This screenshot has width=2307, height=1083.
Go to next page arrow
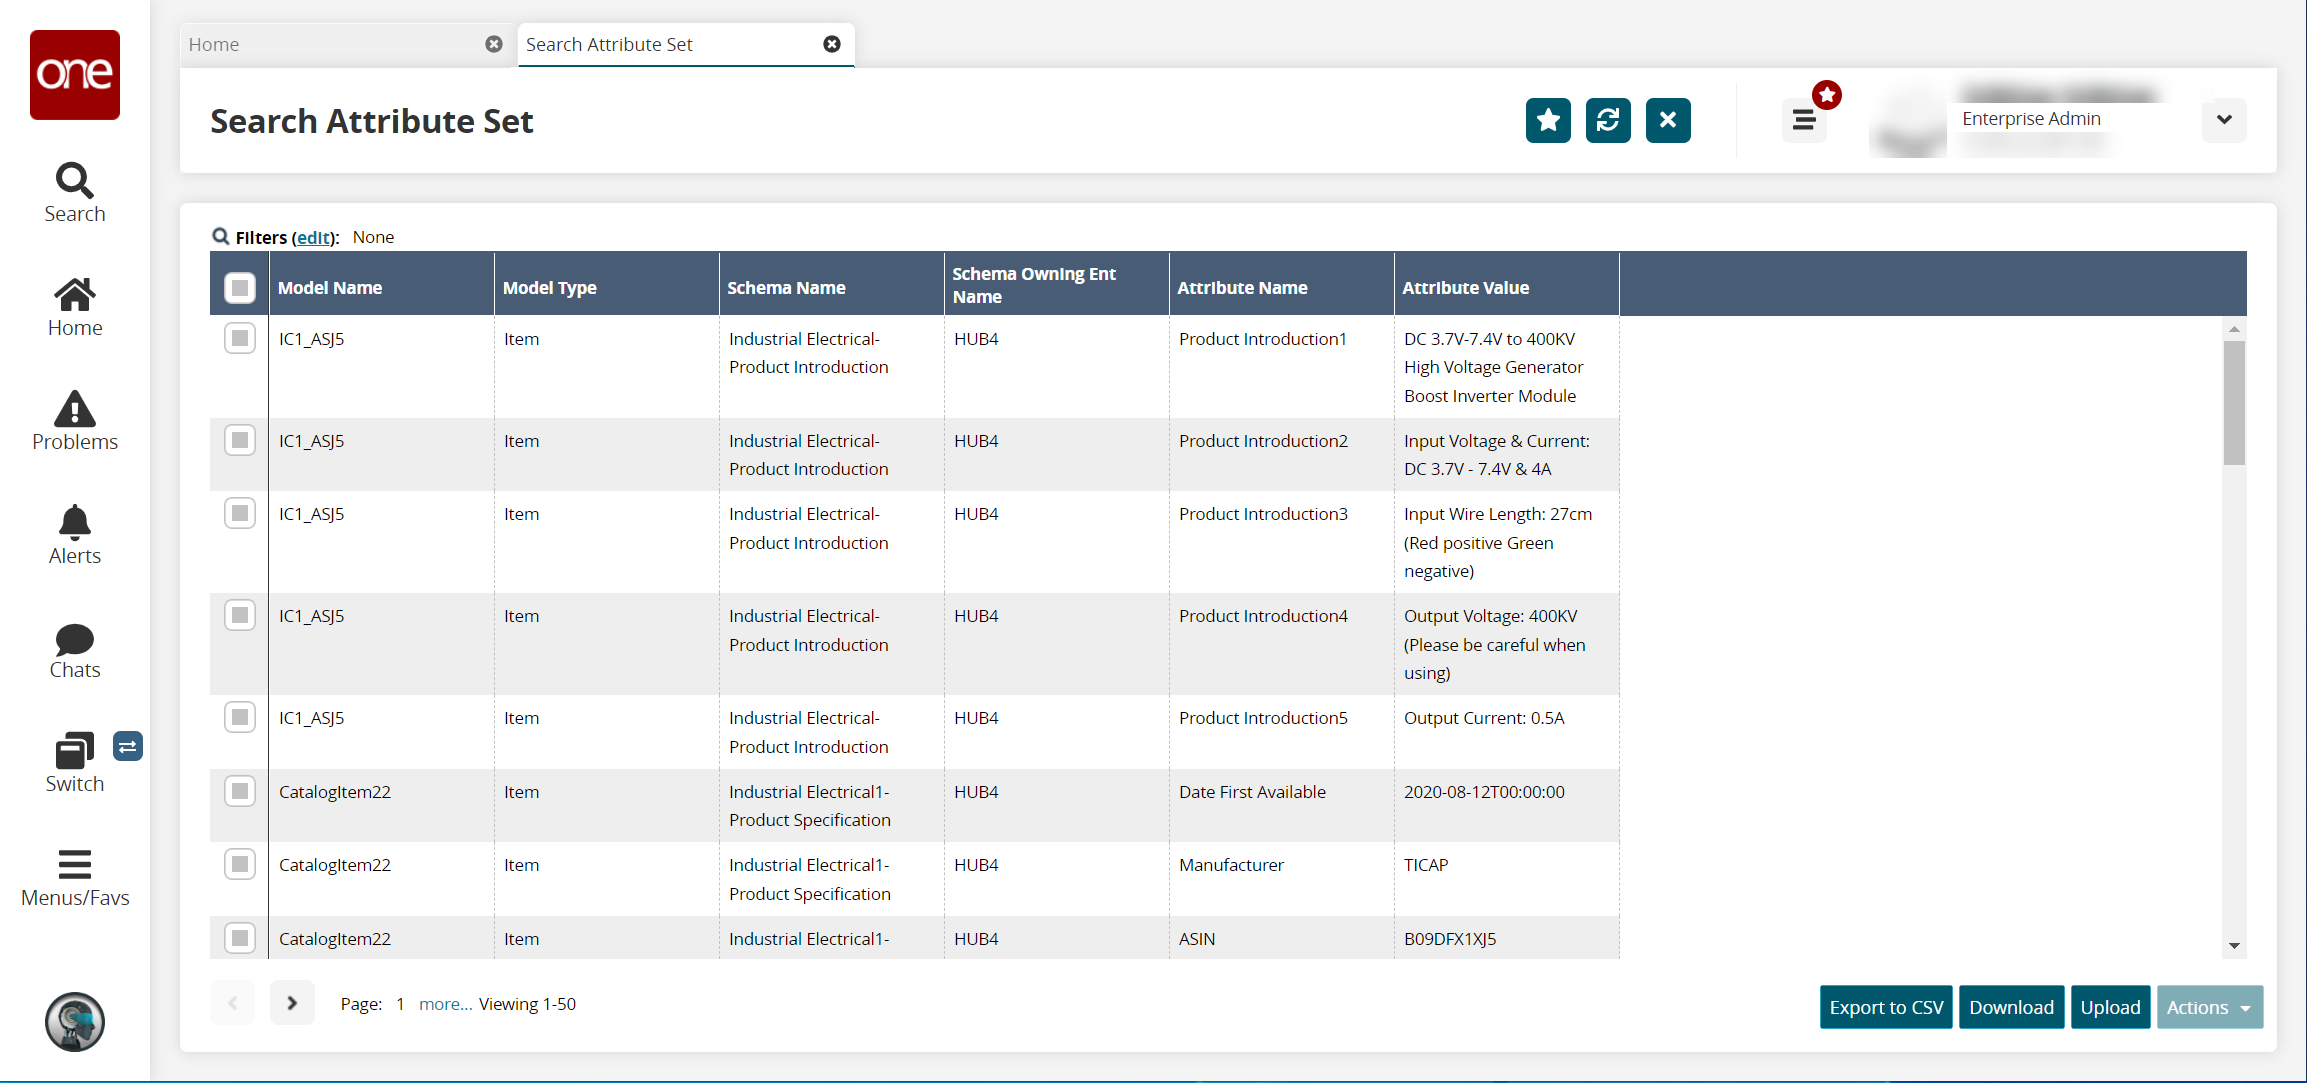pos(292,1003)
